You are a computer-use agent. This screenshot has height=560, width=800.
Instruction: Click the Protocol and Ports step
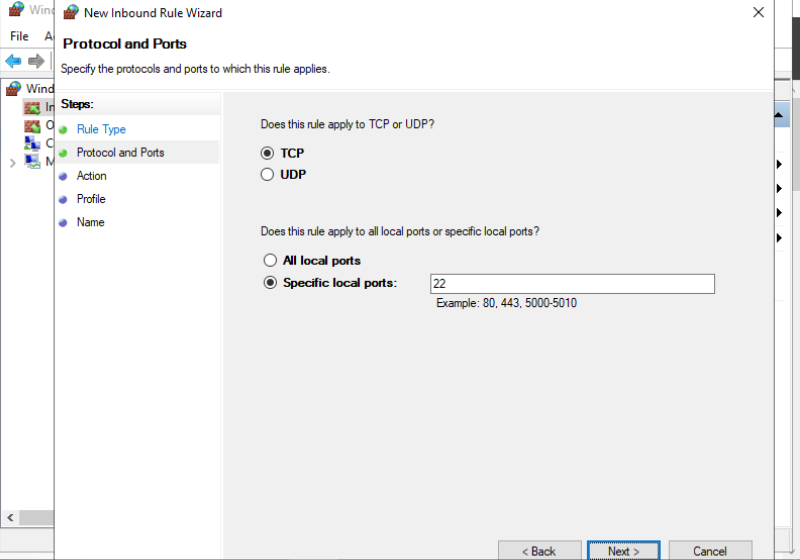point(120,152)
